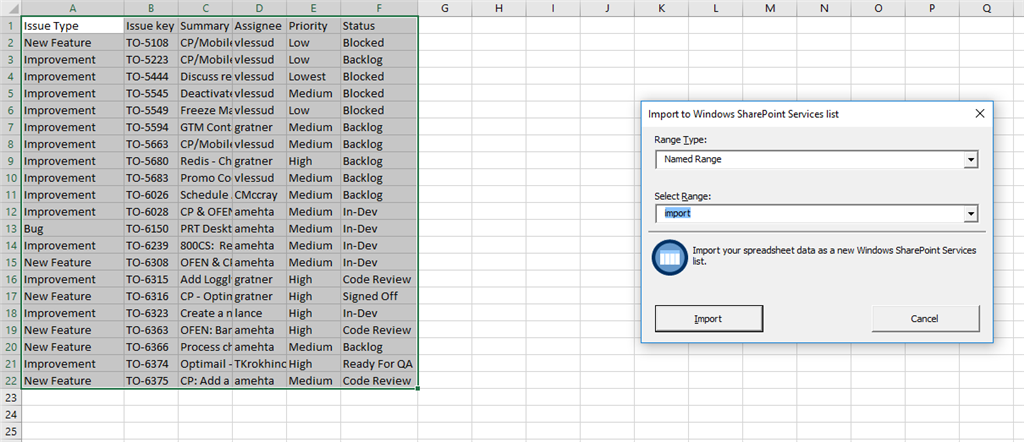Click the 'Promo Co' summary cell
This screenshot has height=442, width=1024.
pos(205,178)
